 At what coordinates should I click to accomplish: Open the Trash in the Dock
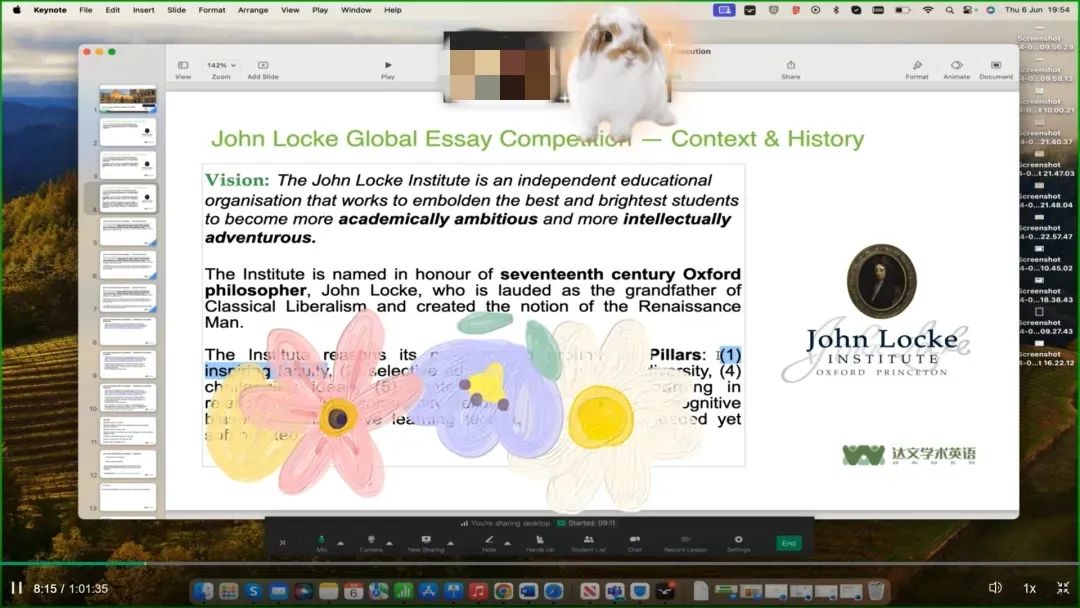tap(876, 591)
